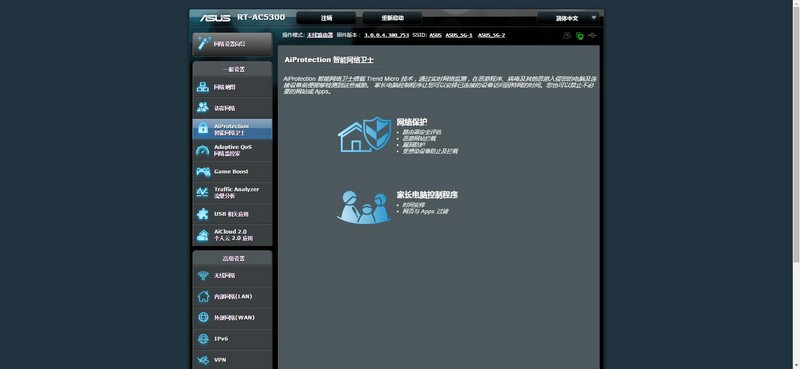Open WAN 外部网络(WAN) setting
This screenshot has height=369, width=800.
pos(232,317)
